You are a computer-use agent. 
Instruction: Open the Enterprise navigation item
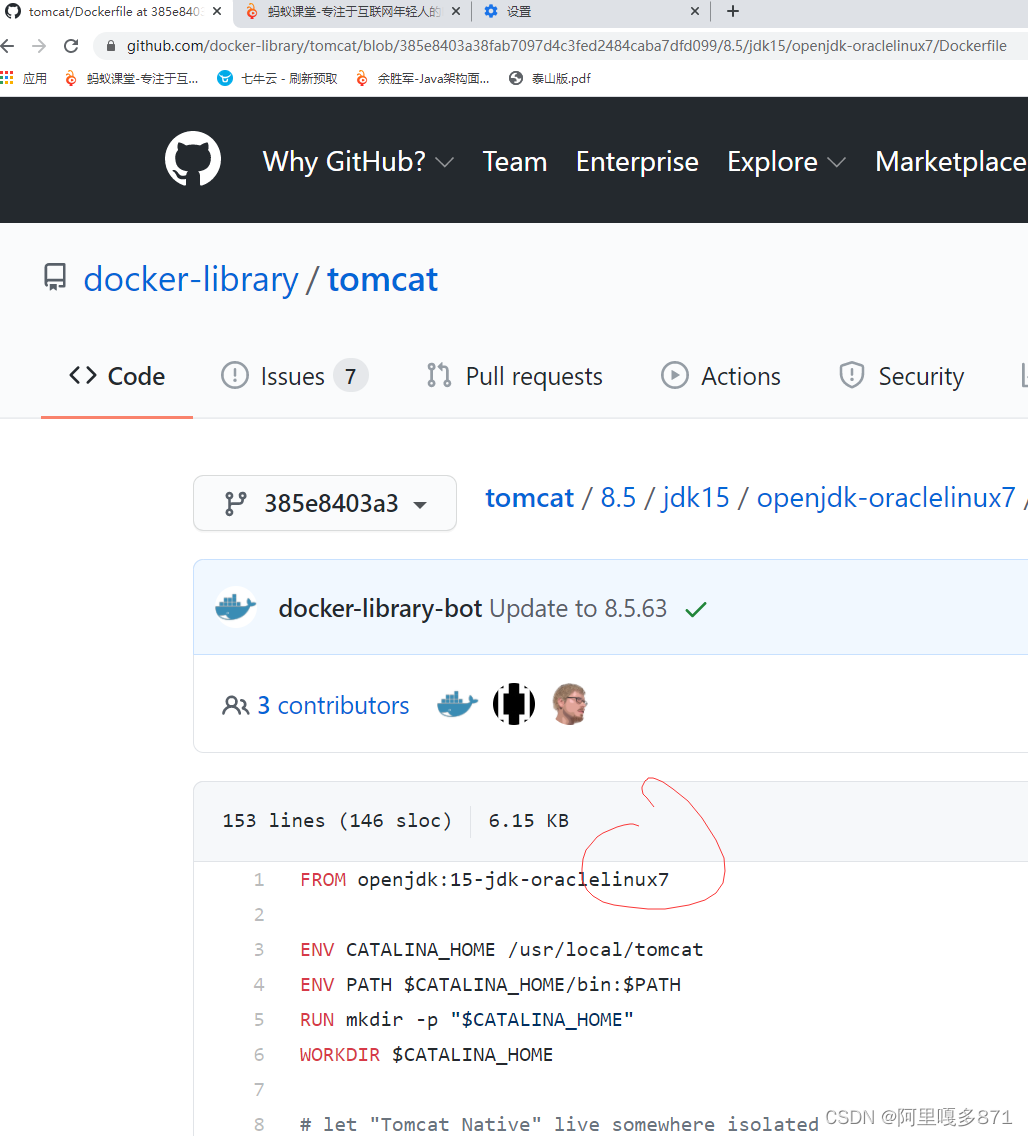click(637, 162)
